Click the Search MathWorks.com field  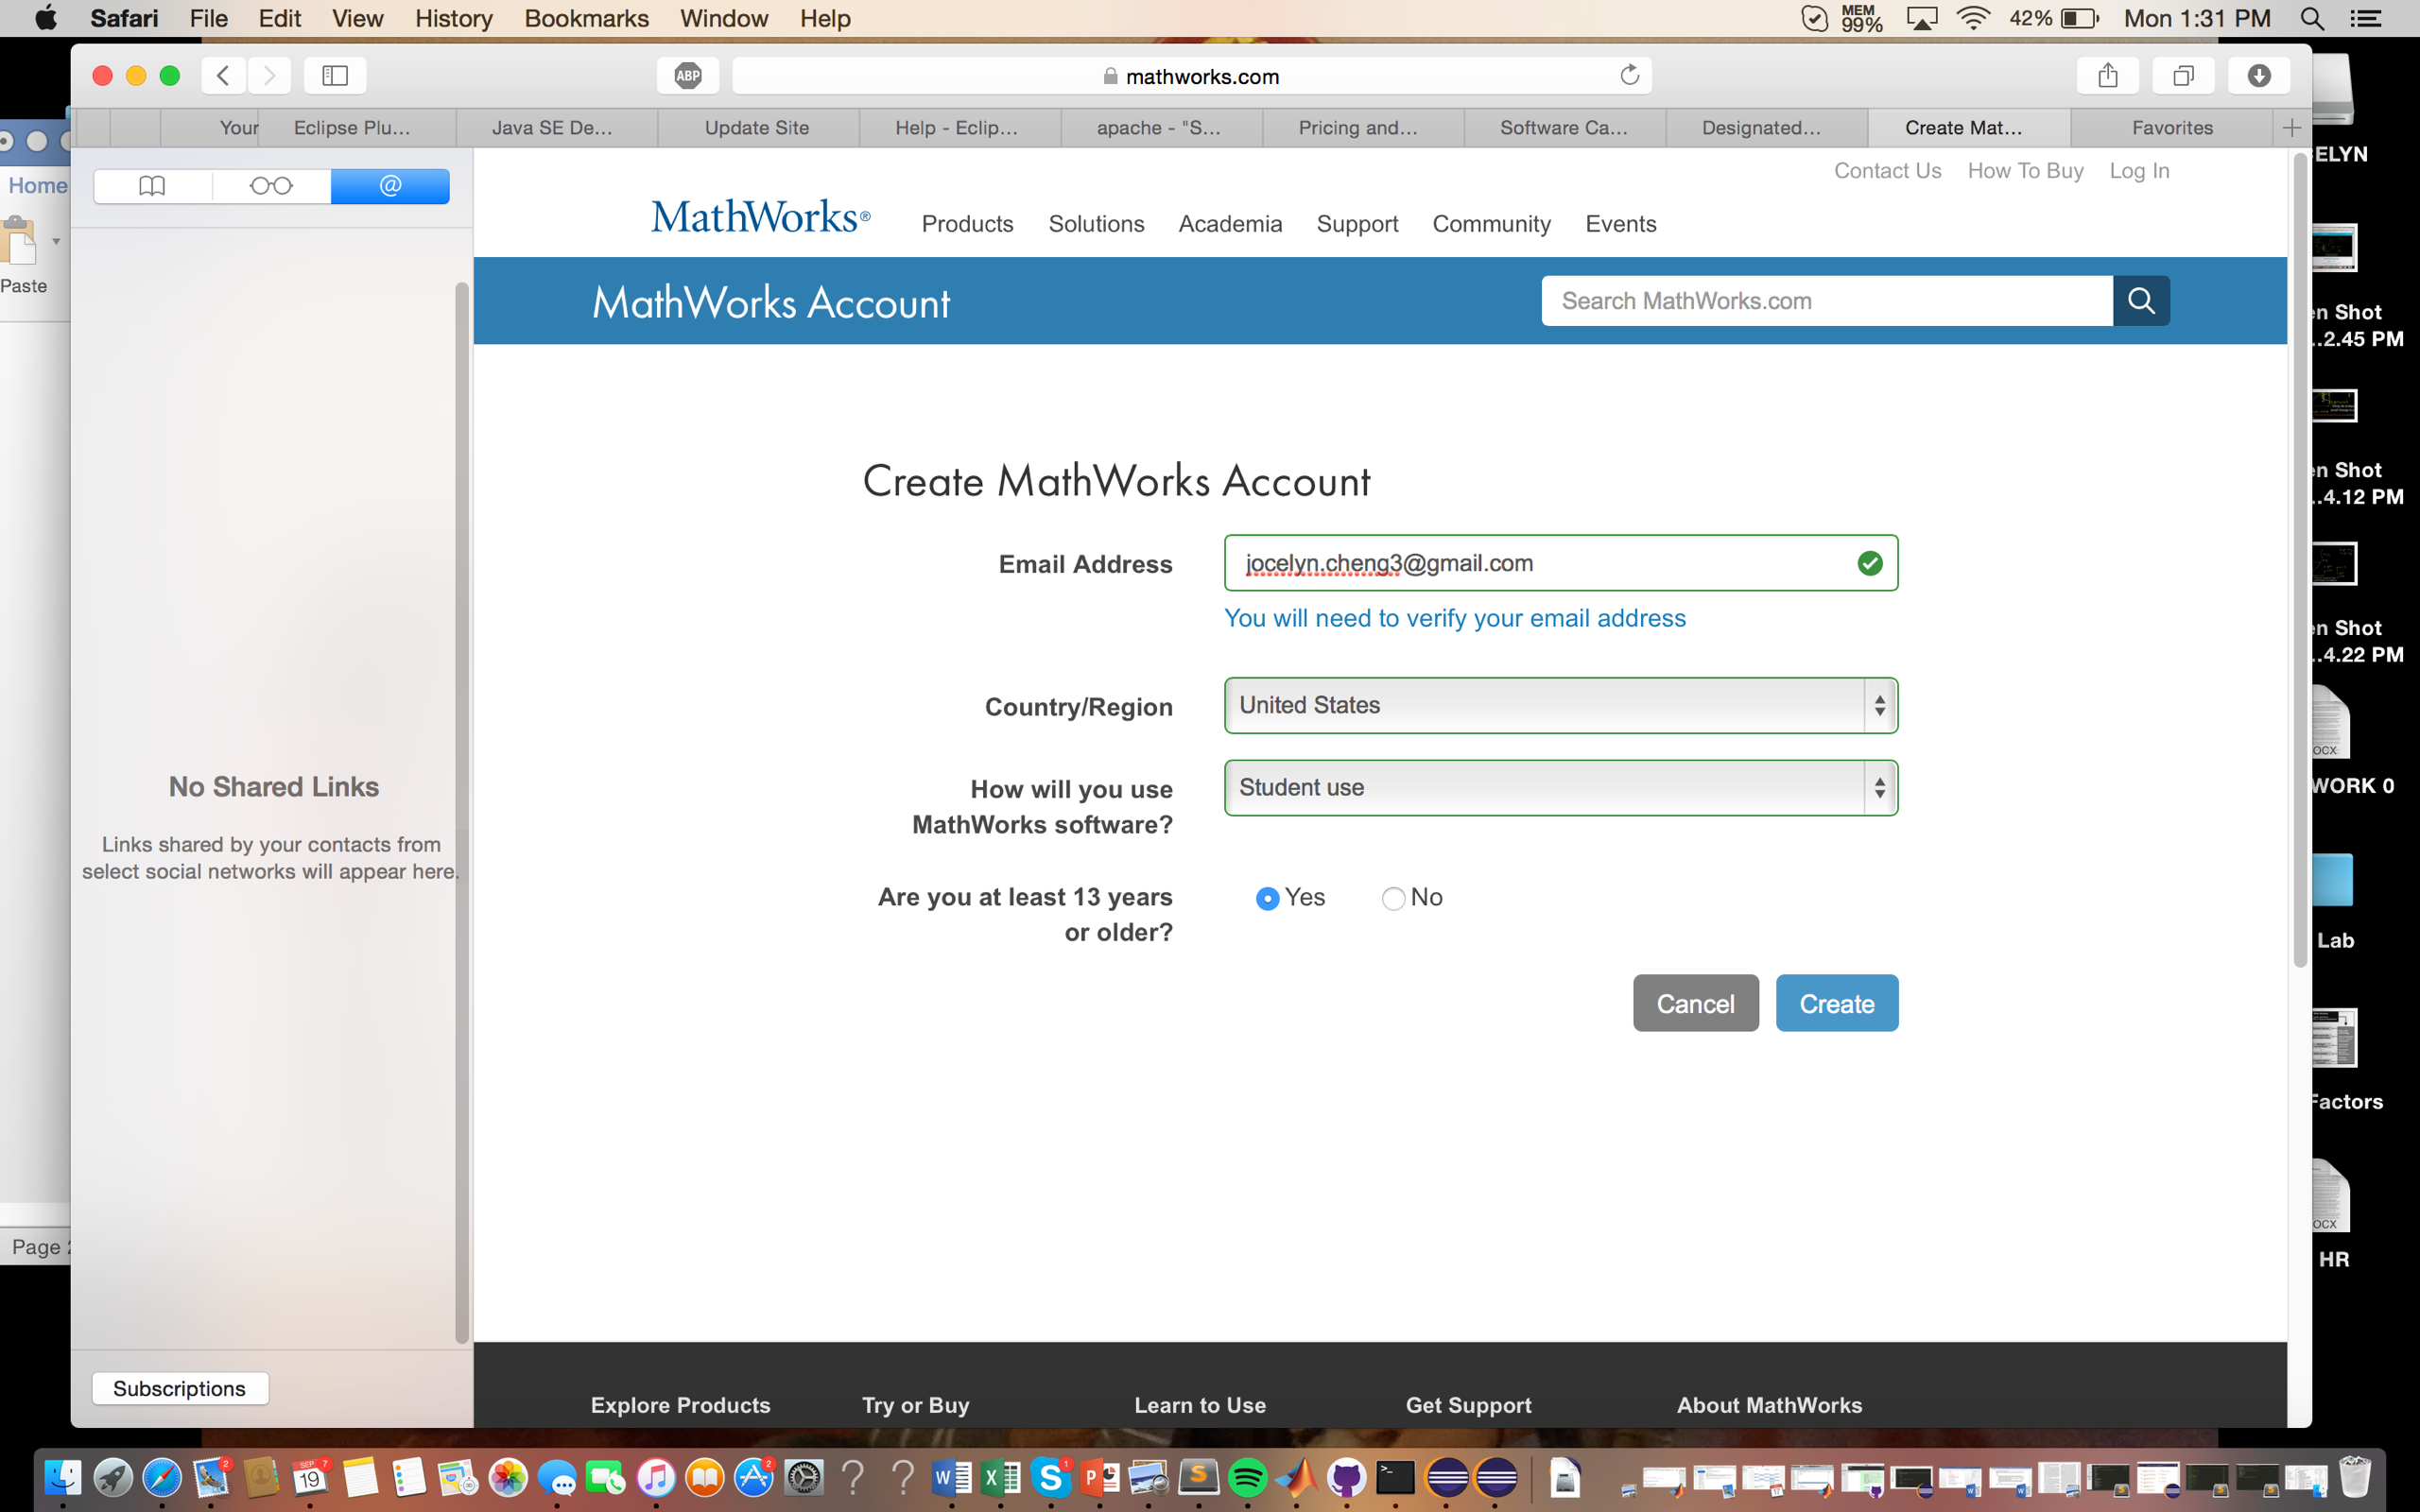tap(1827, 300)
